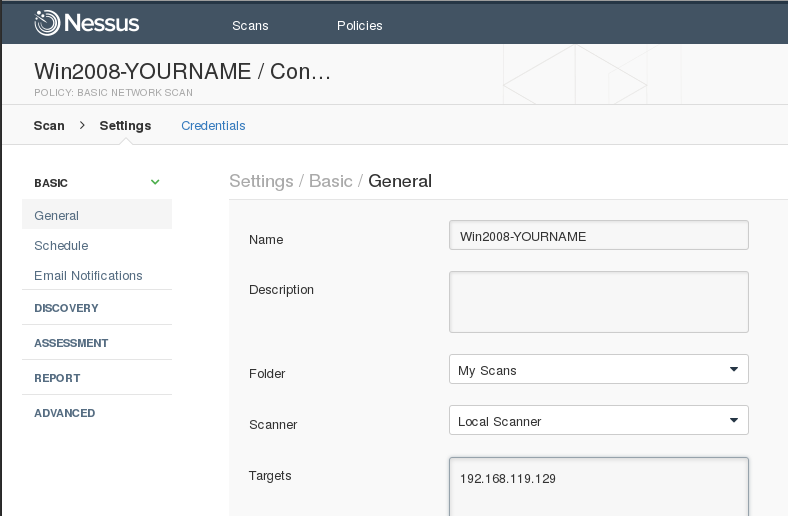788x516 pixels.
Task: Open the Policies menu
Action: click(359, 25)
